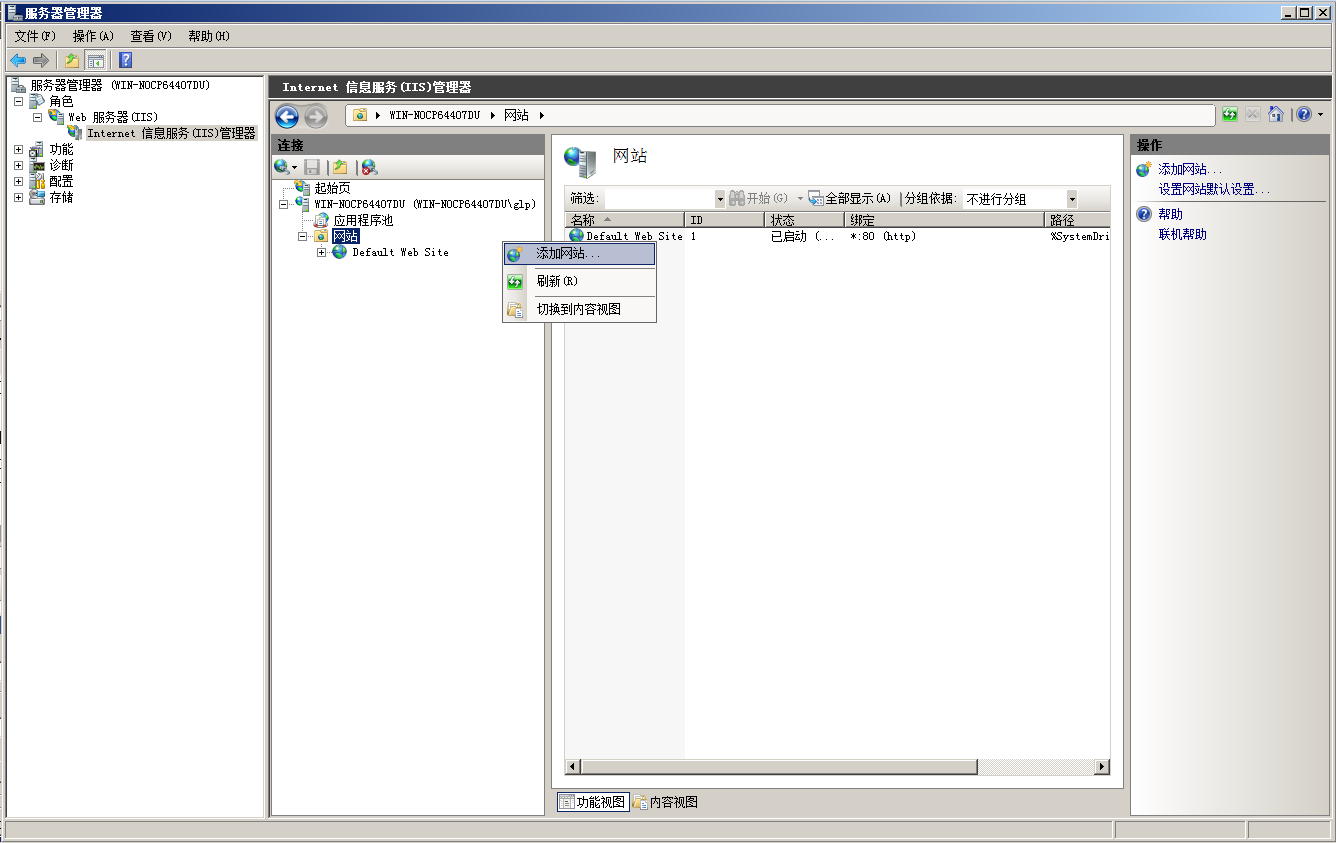Screen dimensions: 1336x843
Task: Expand the 配置 configuration node
Action: (x=18, y=181)
